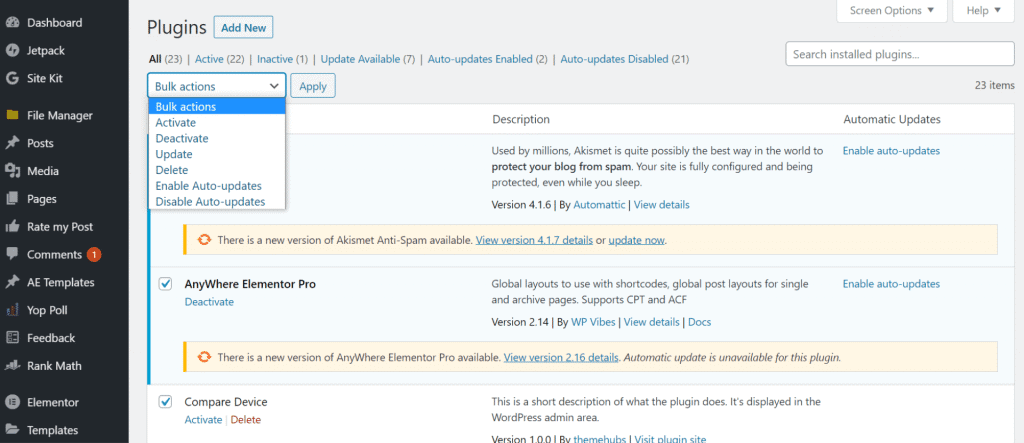The height and width of the screenshot is (443, 1024).
Task: Click the Apply button
Action: [313, 86]
